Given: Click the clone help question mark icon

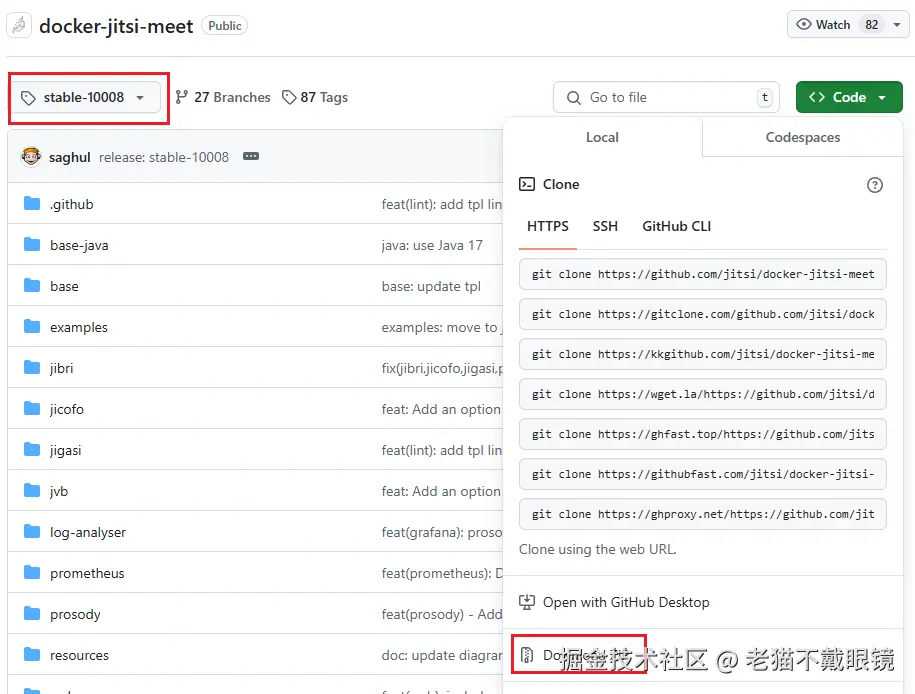Looking at the screenshot, I should (874, 185).
